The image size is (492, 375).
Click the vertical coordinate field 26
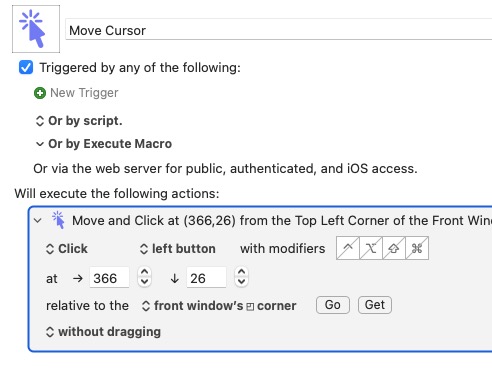click(x=206, y=278)
